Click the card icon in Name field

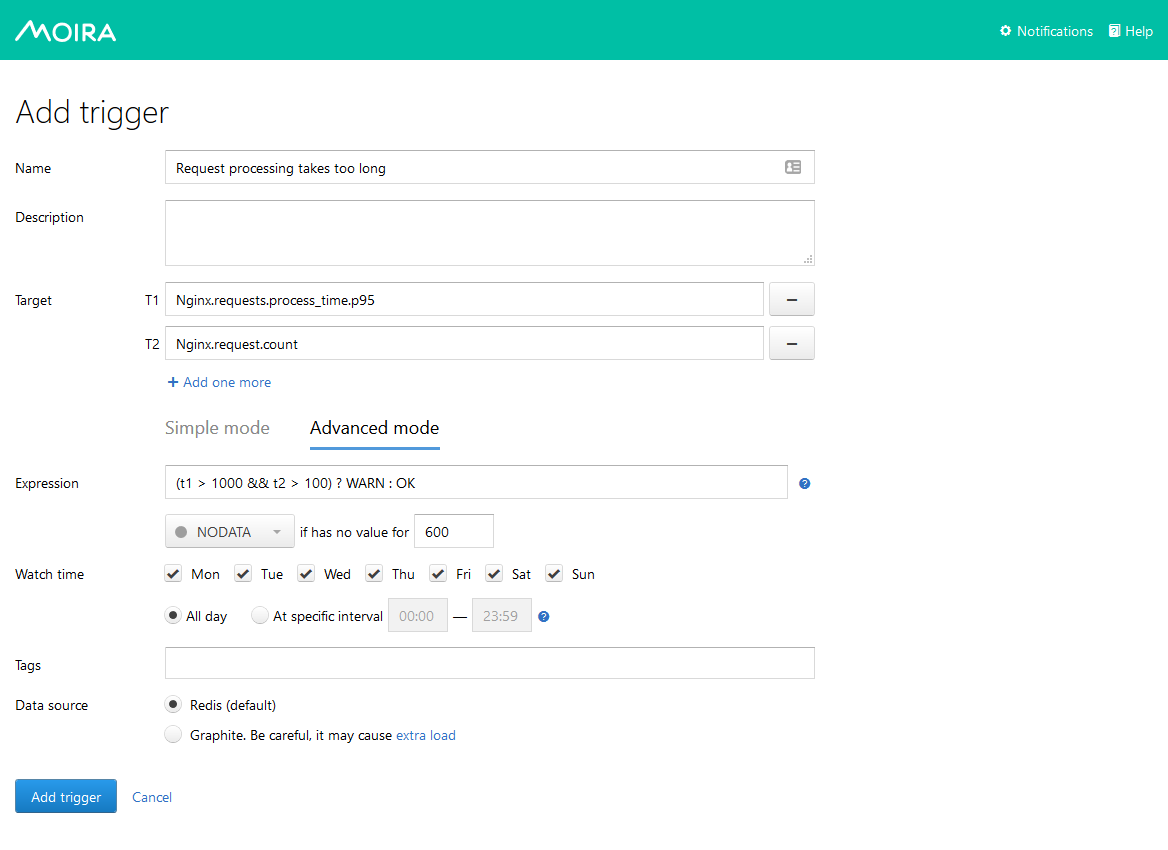click(x=793, y=168)
